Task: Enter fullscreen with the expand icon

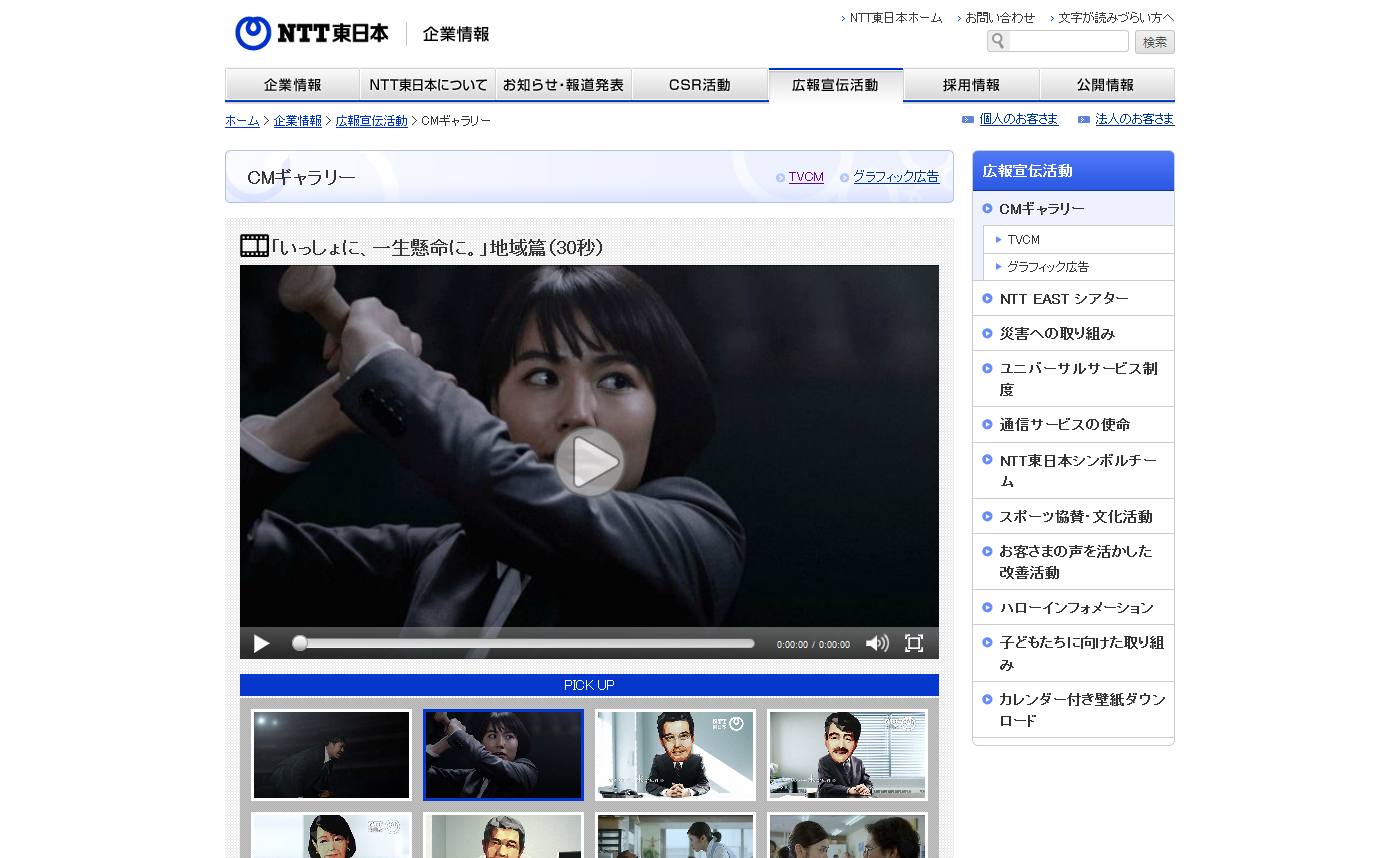Action: [x=914, y=644]
